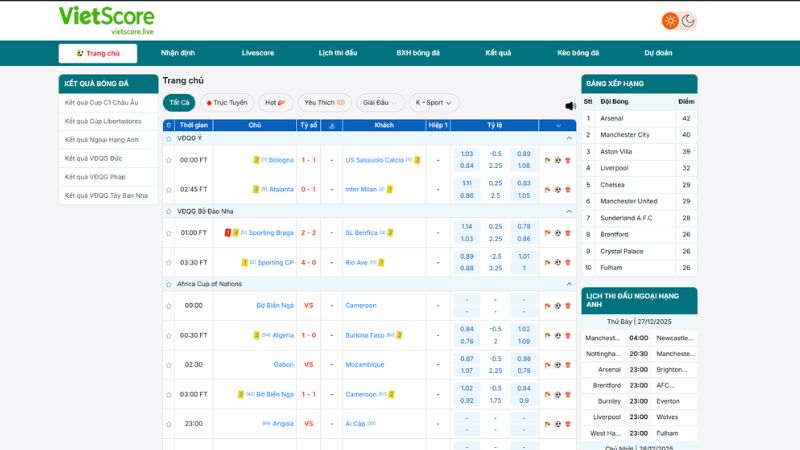Show Yêu Thích favorites filter
Image resolution: width=800 pixels, height=450 pixels.
324,103
